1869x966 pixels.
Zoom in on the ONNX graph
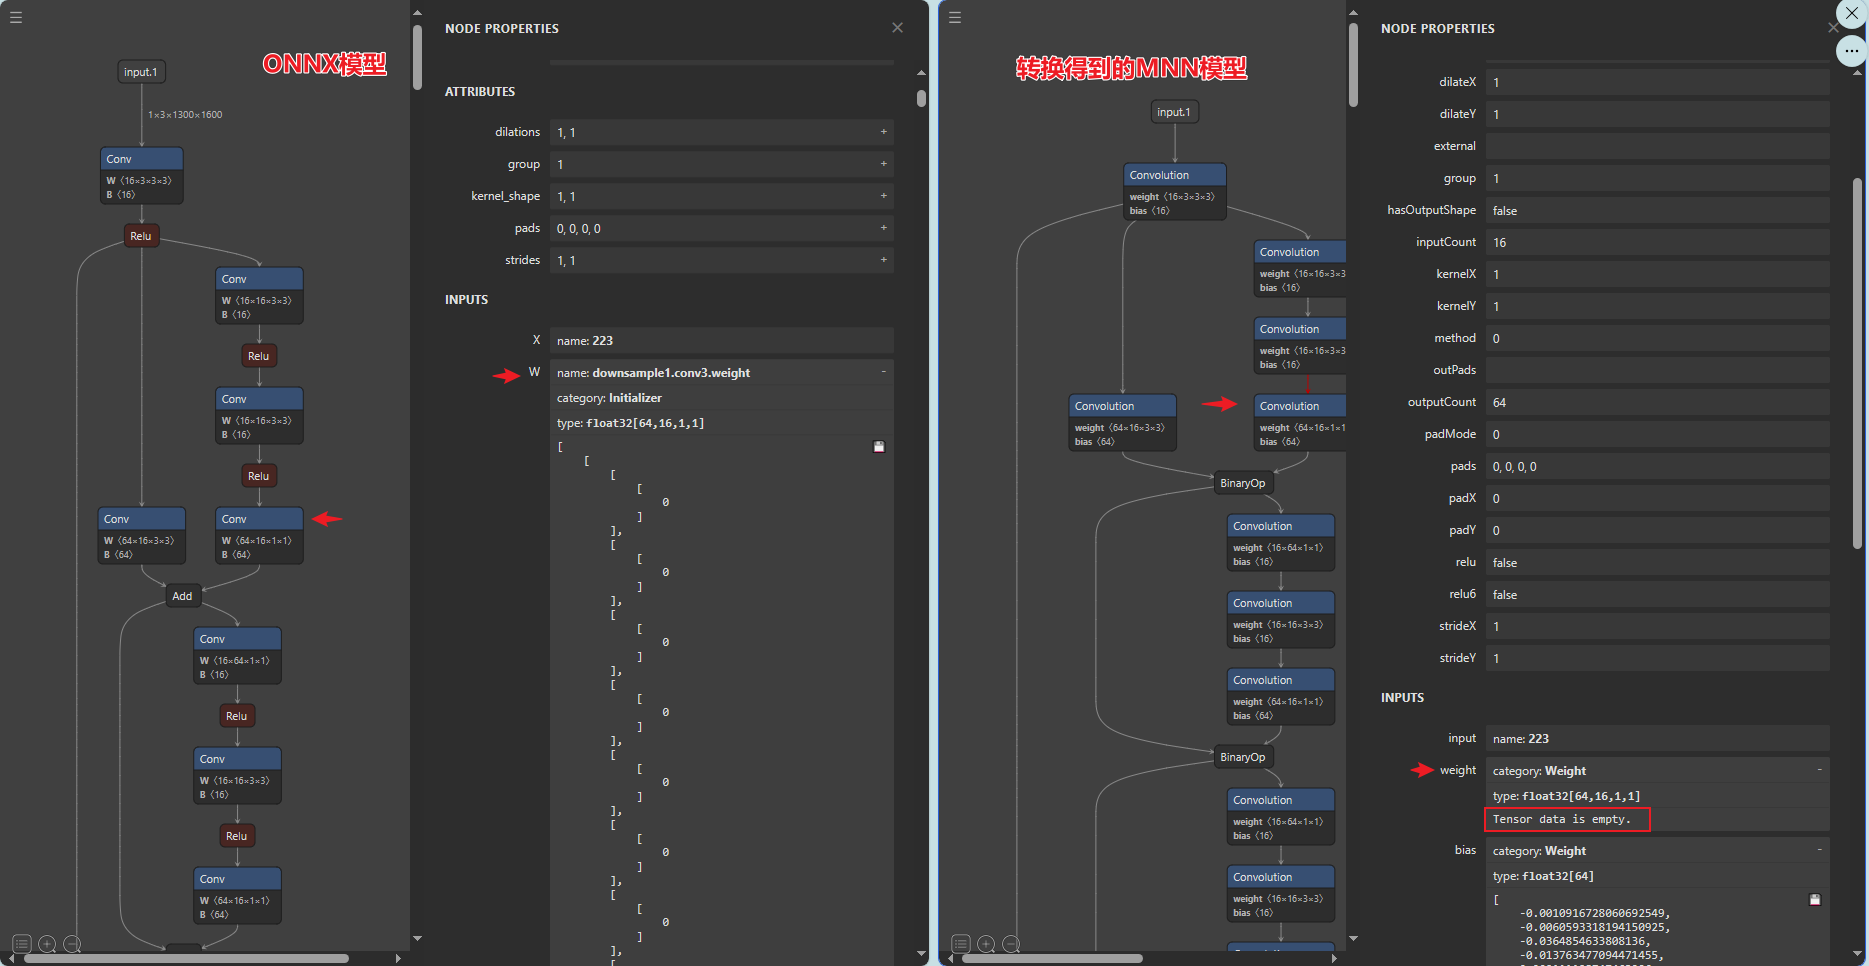(x=47, y=944)
